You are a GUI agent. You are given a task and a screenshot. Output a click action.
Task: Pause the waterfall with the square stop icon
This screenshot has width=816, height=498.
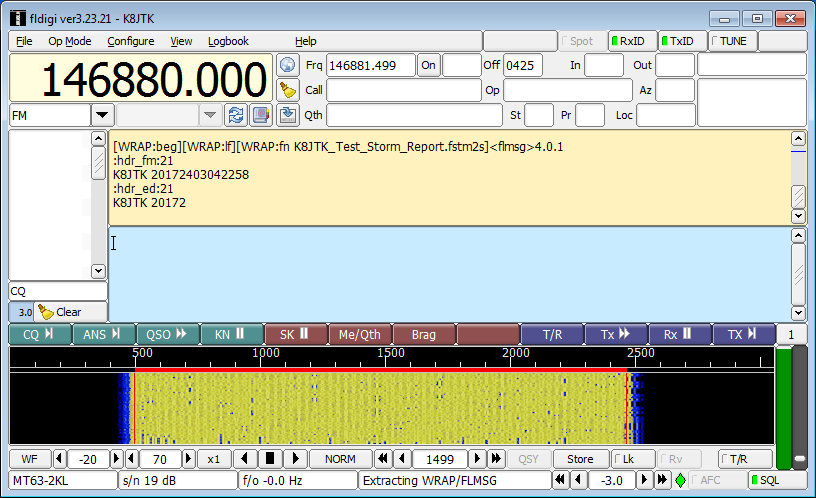pyautogui.click(x=268, y=459)
